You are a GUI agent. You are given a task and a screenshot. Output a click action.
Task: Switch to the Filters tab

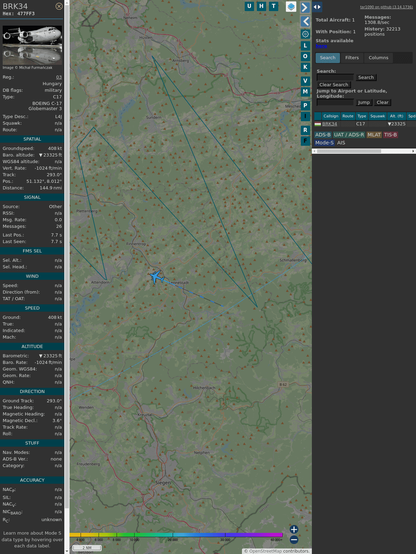[352, 58]
